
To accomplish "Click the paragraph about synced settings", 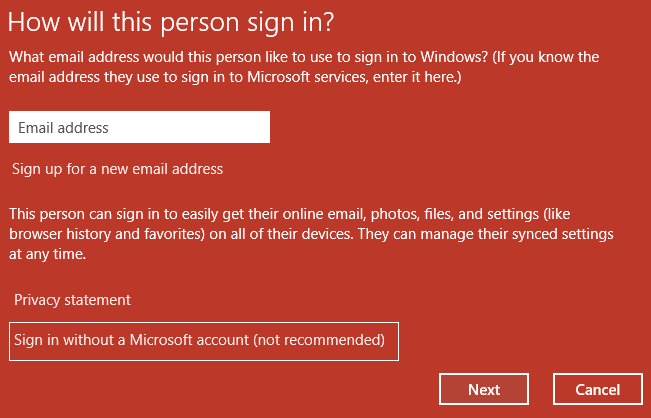I will (310, 231).
